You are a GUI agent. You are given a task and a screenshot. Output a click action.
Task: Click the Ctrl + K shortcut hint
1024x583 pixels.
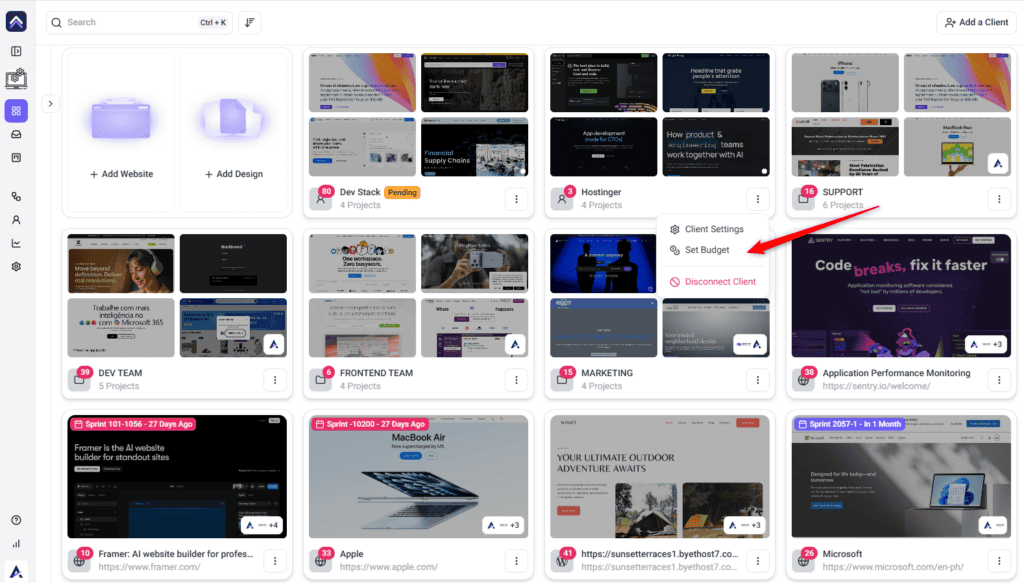[x=213, y=22]
